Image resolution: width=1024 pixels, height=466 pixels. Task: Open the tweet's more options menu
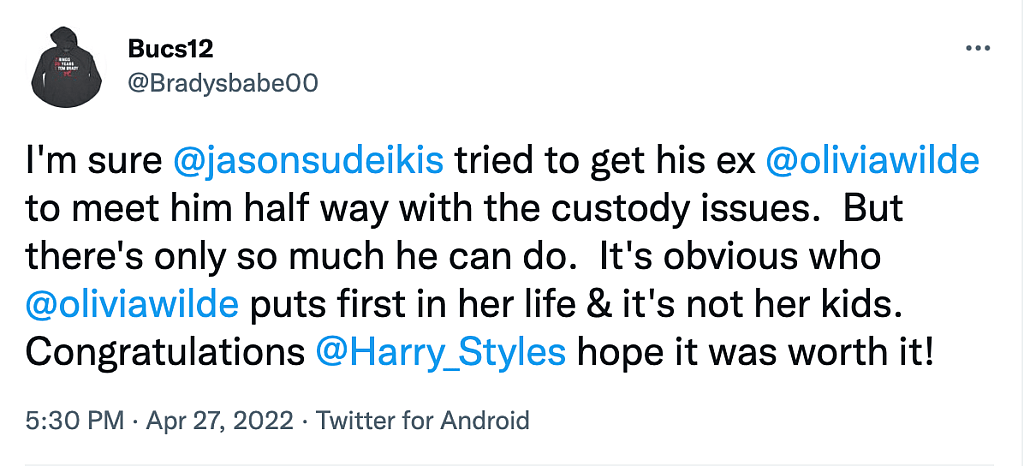click(x=976, y=49)
